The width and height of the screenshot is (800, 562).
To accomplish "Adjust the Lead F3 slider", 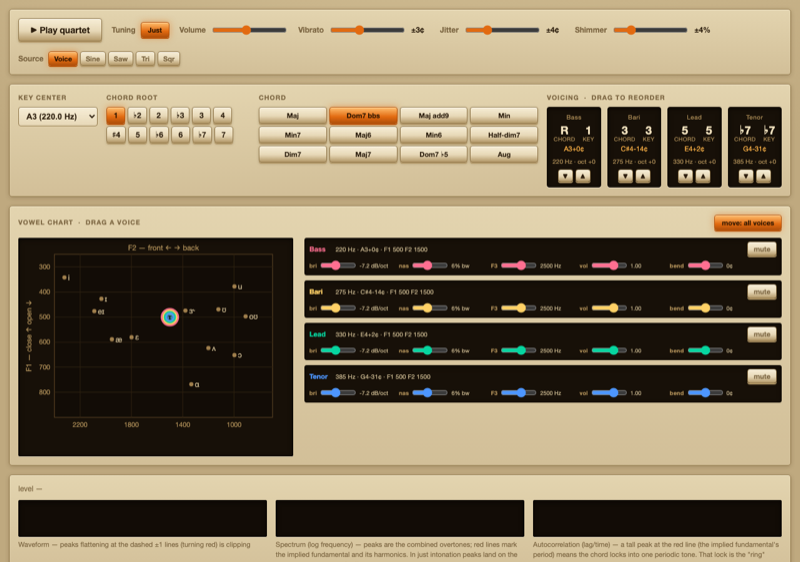I will pos(518,350).
